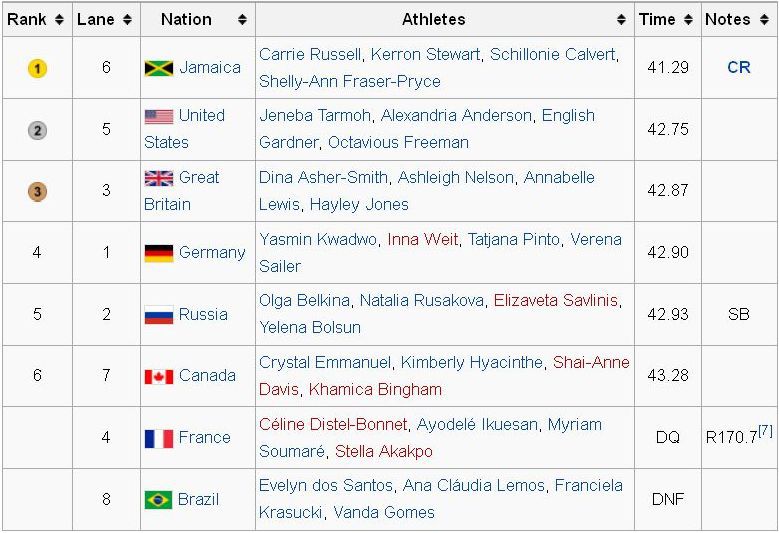This screenshot has height=533, width=779.
Task: Open footnote reference 7 next to R170.7
Action: (765, 431)
